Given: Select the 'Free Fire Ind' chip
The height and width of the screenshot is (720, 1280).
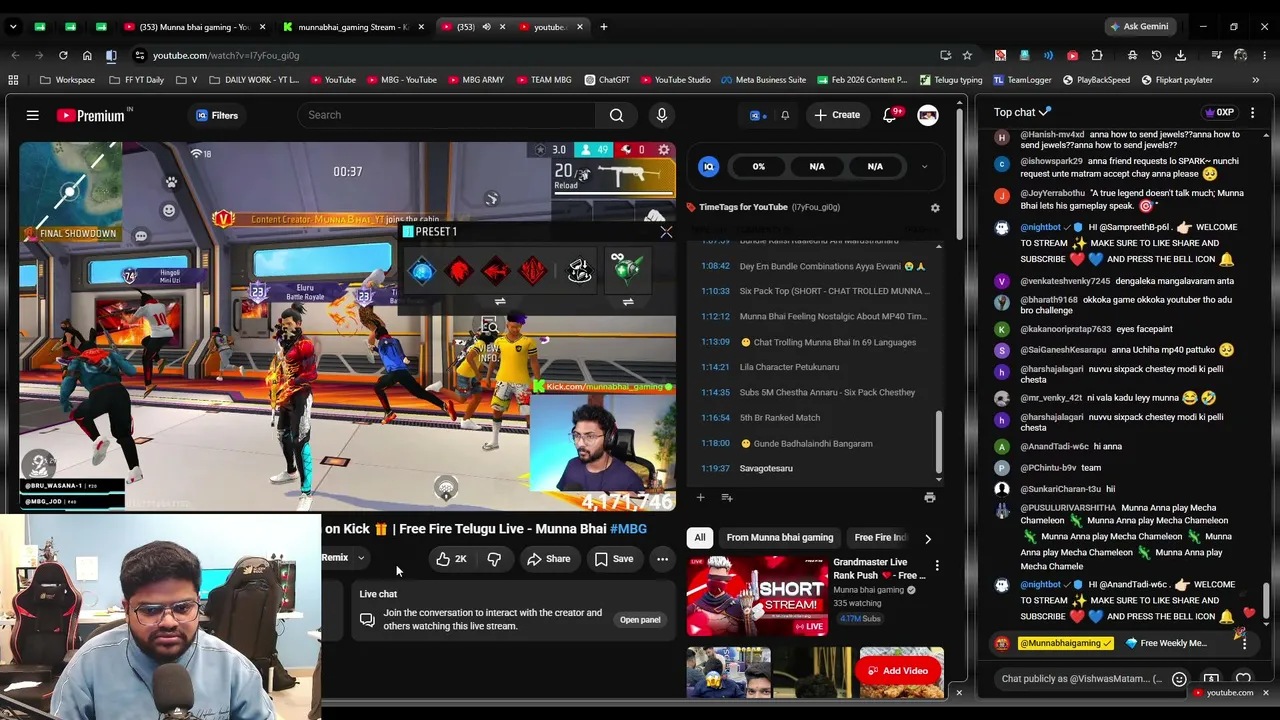Looking at the screenshot, I should [880, 537].
